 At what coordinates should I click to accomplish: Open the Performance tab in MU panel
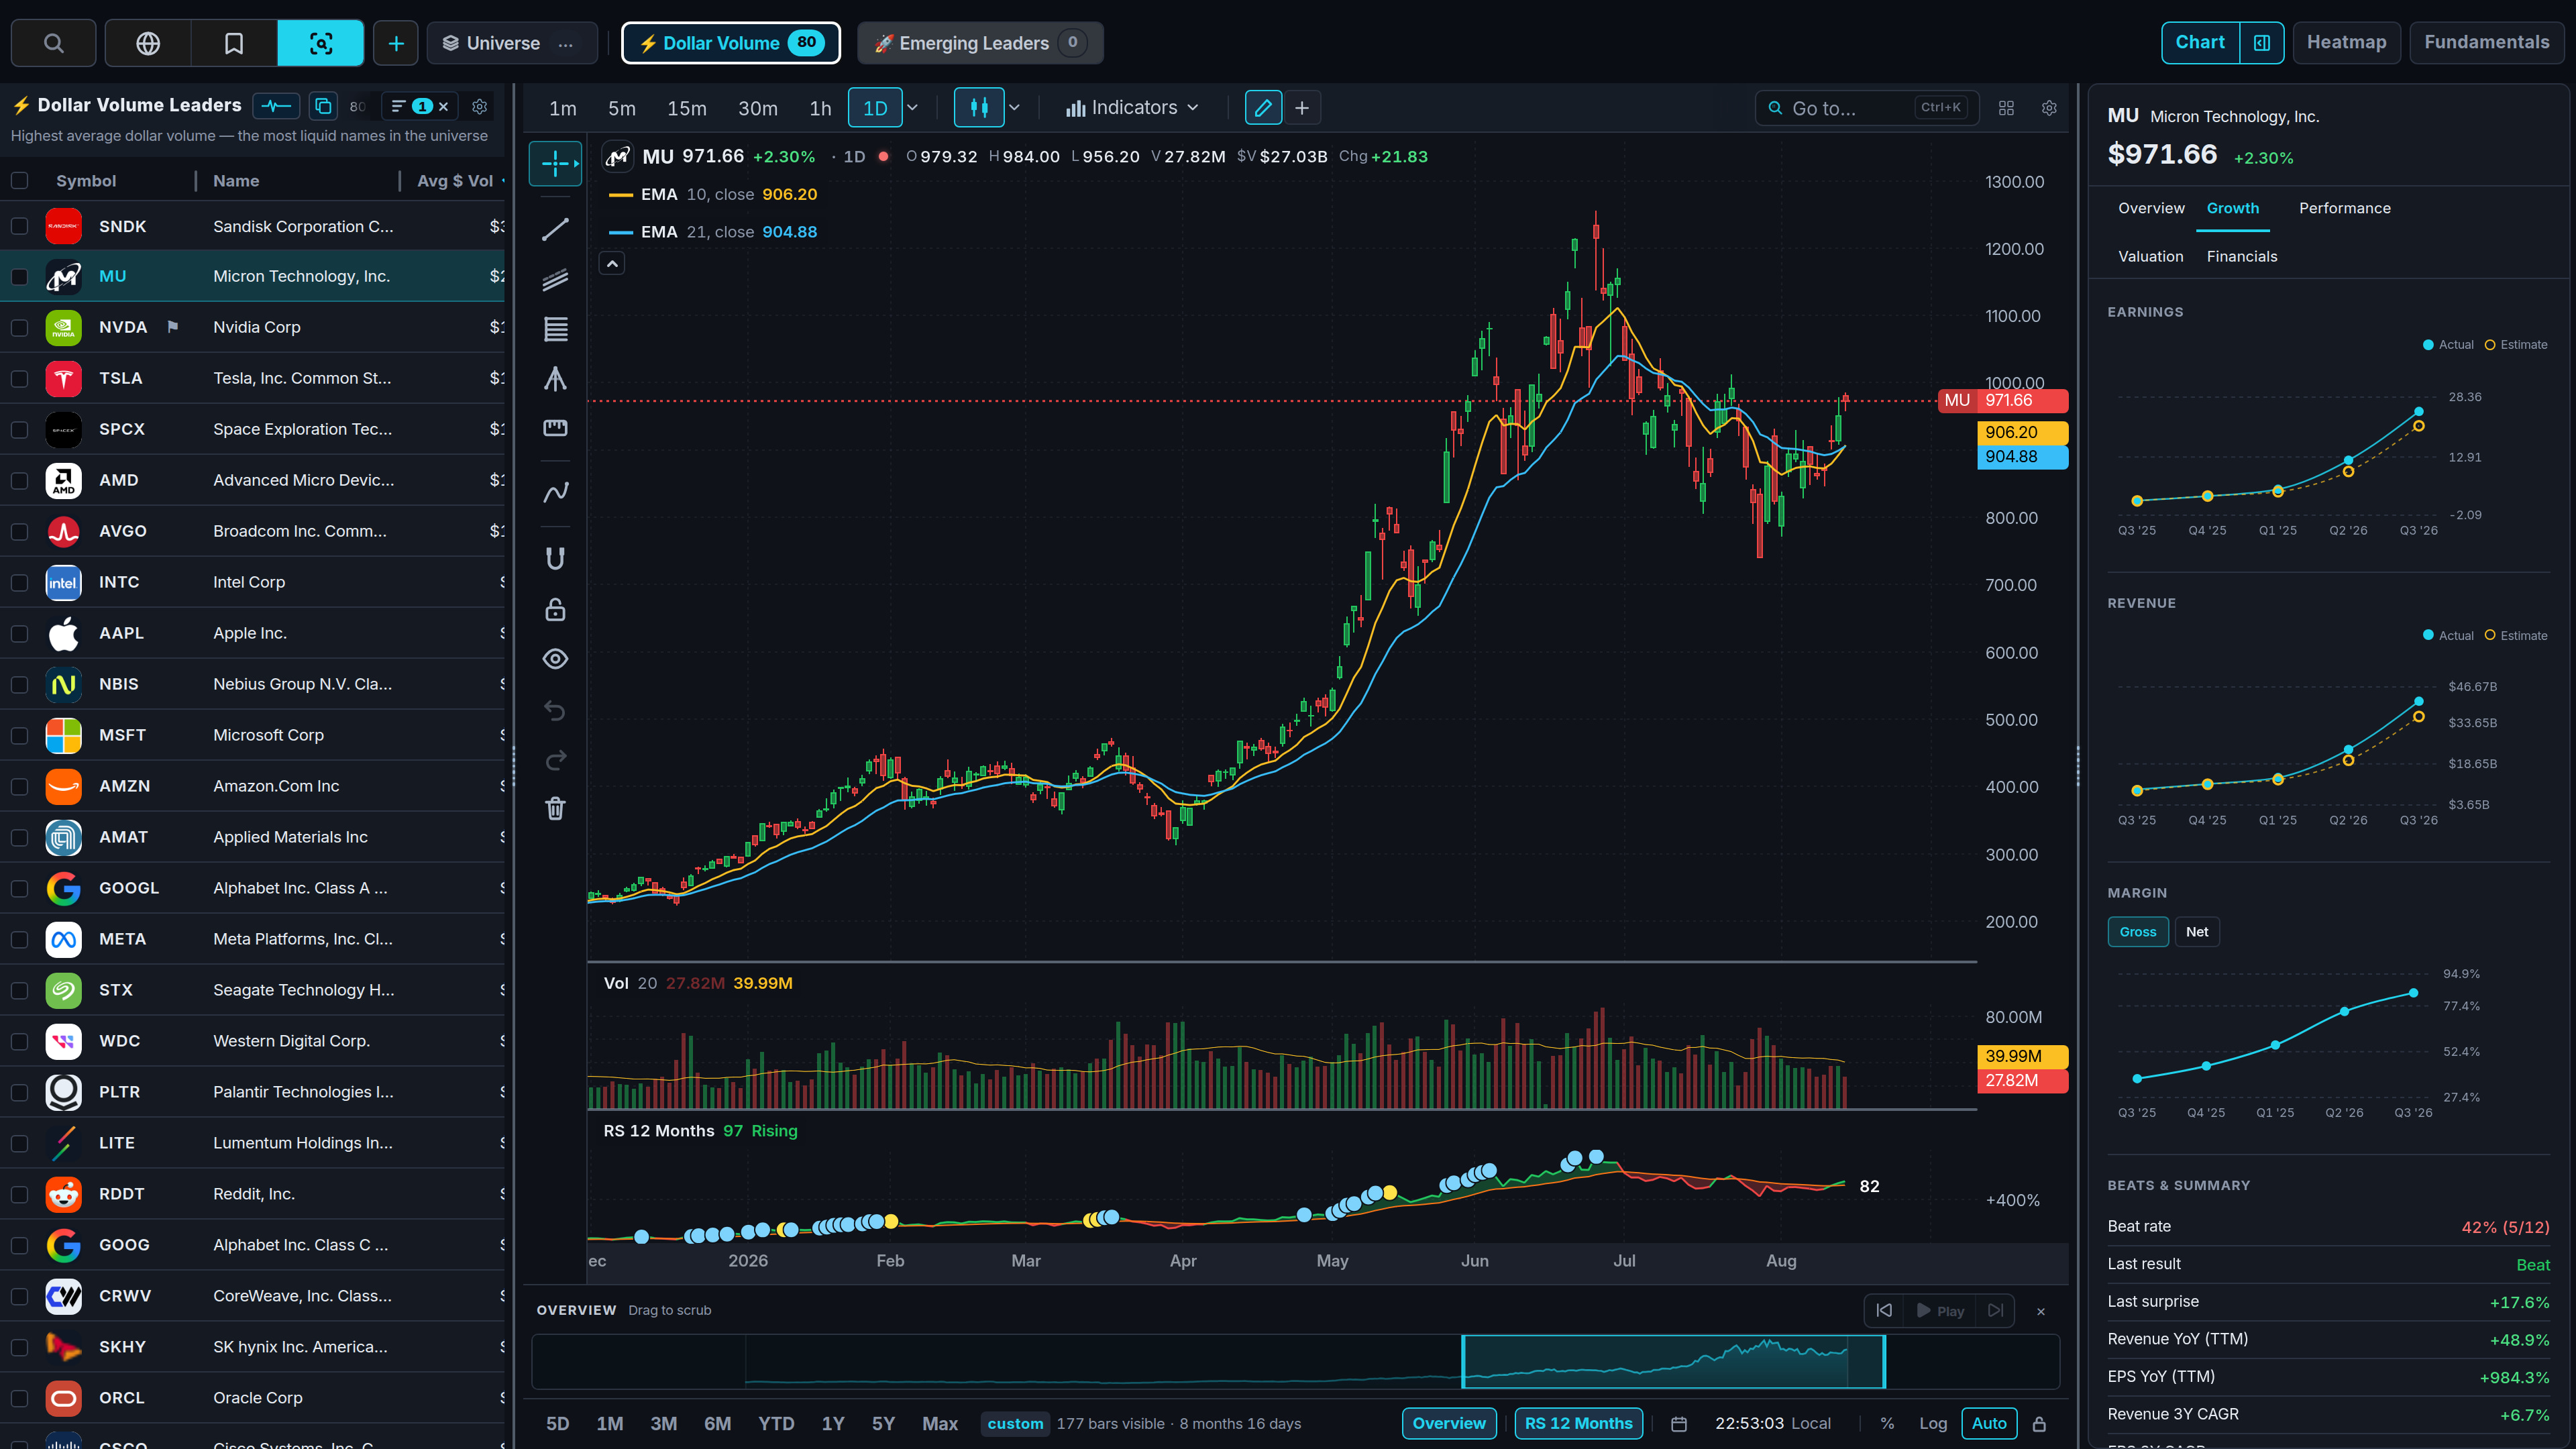pos(2344,208)
